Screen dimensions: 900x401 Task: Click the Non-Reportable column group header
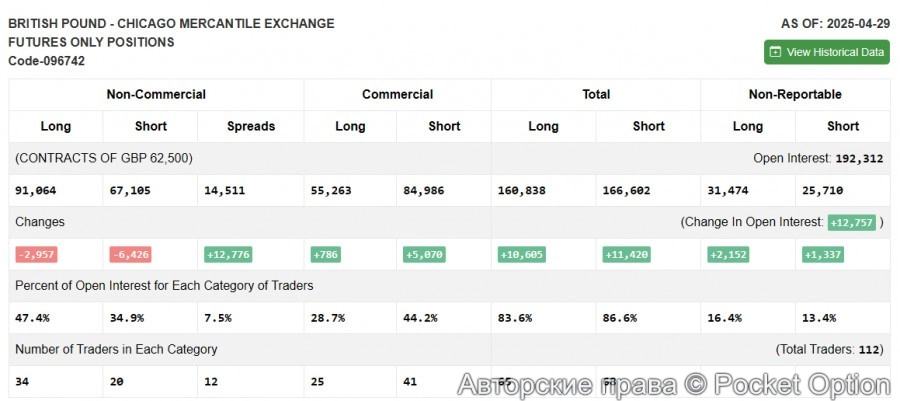coord(795,94)
